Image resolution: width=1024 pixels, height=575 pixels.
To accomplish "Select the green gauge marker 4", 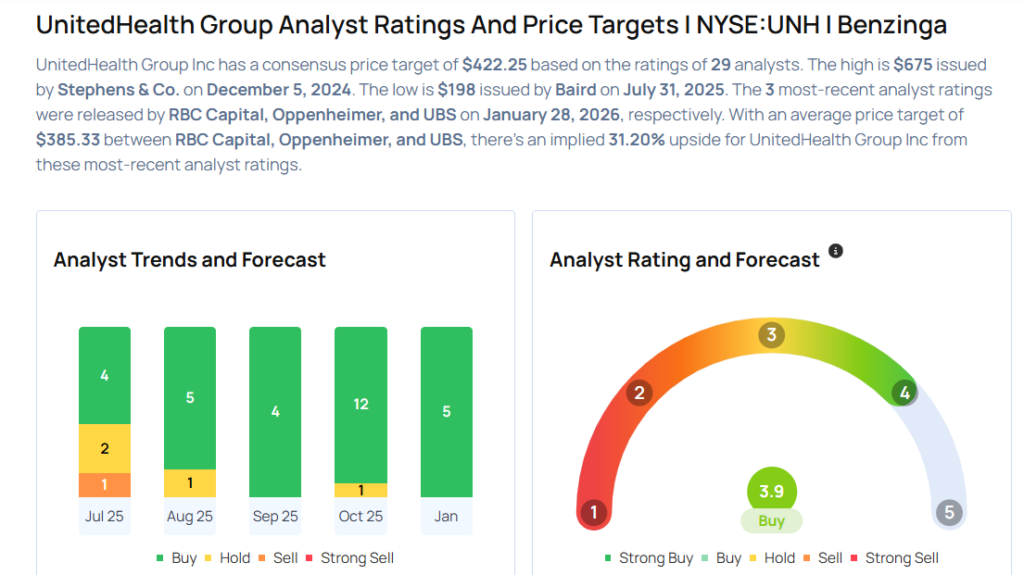I will click(904, 393).
